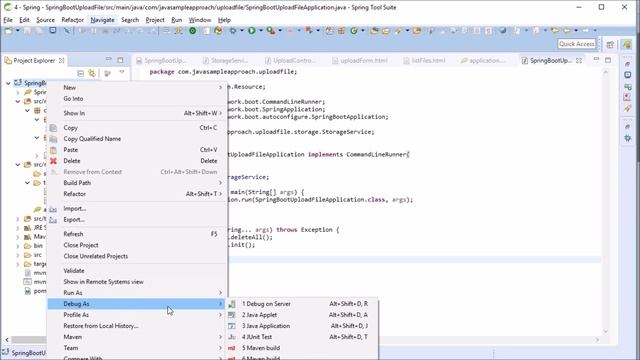Choose Refresh from the context menu
Image resolution: width=640 pixels, height=360 pixels.
(x=137, y=234)
